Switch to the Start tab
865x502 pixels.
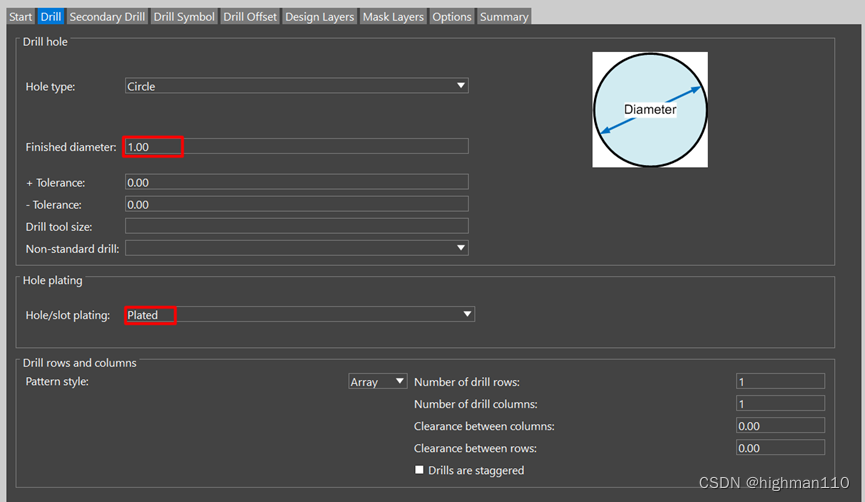tap(21, 17)
